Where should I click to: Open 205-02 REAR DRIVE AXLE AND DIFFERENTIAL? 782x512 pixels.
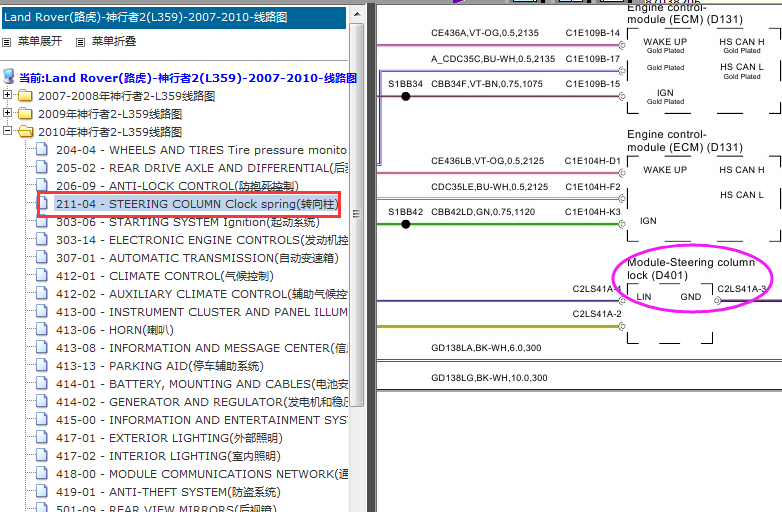(201, 168)
